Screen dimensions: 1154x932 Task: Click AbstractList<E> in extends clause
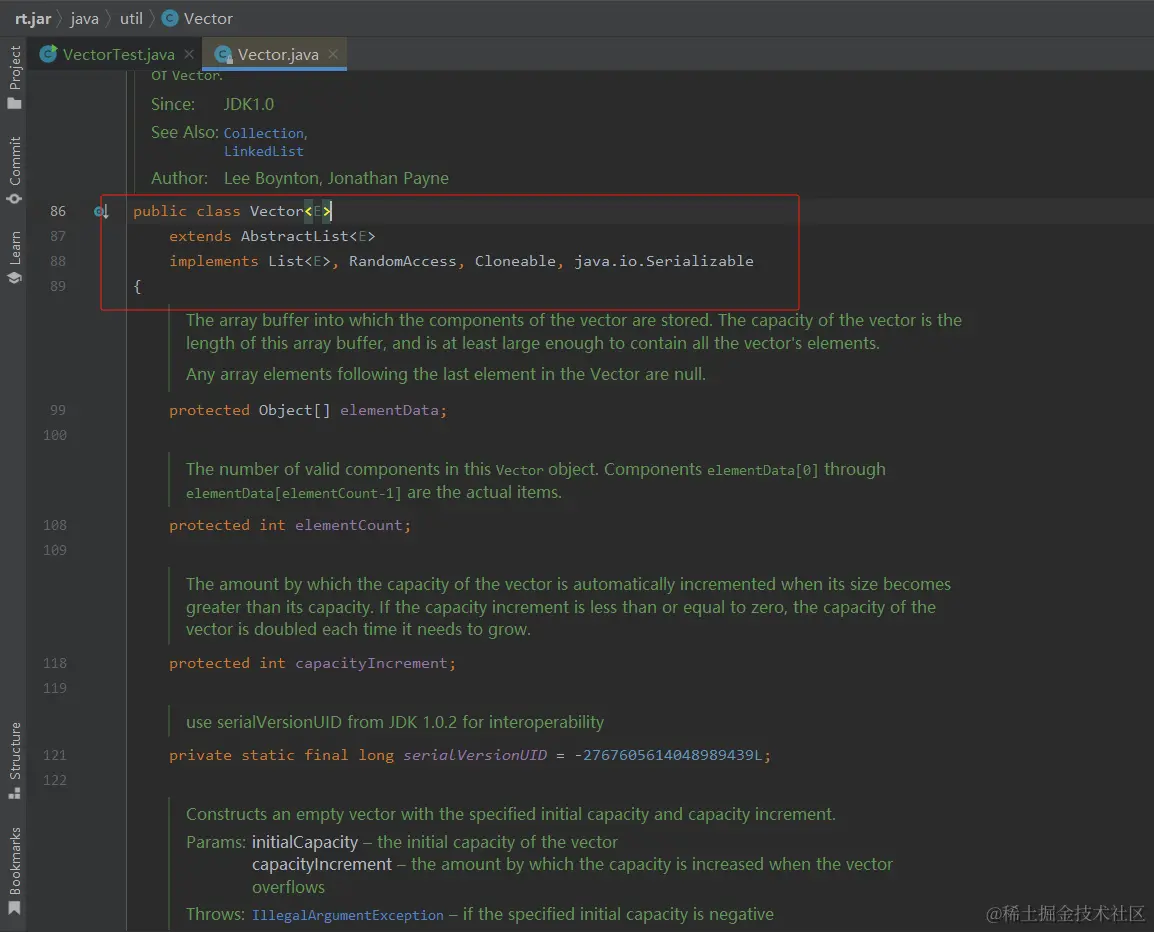(308, 236)
